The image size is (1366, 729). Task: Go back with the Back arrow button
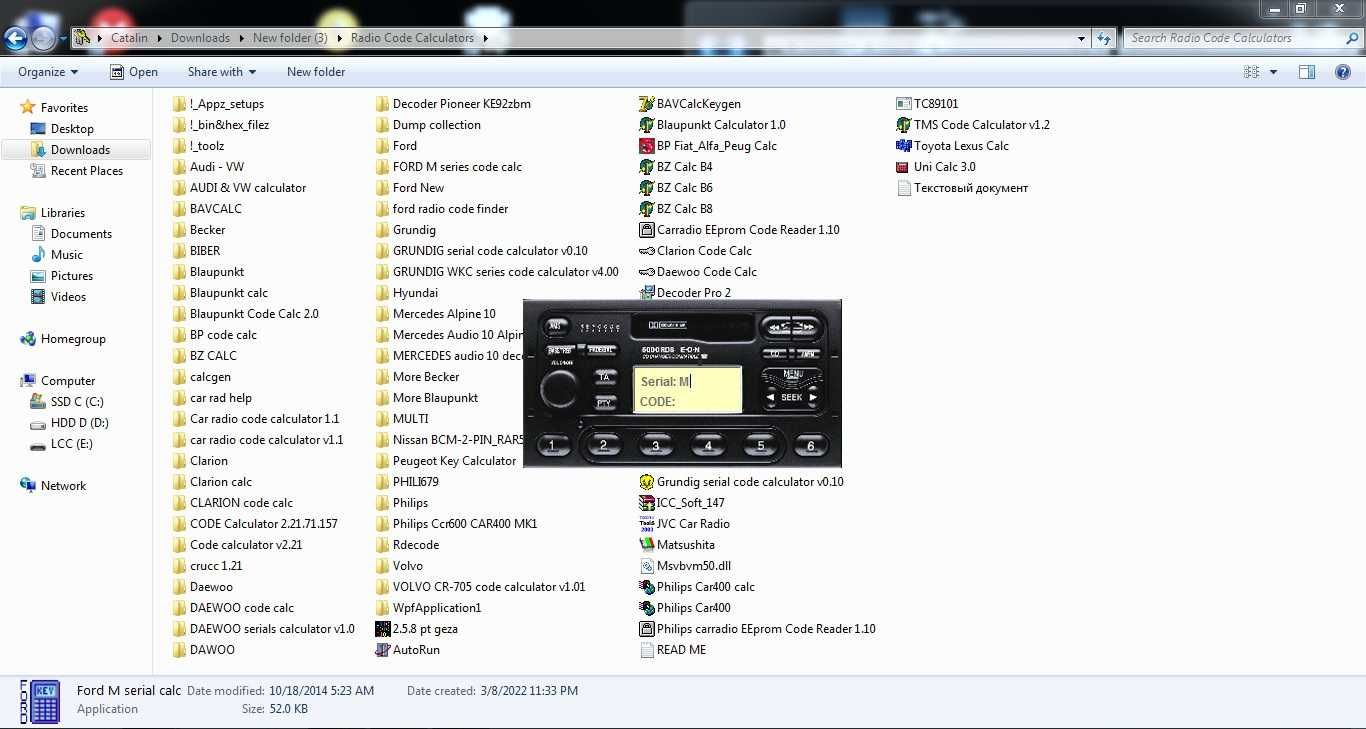point(15,39)
